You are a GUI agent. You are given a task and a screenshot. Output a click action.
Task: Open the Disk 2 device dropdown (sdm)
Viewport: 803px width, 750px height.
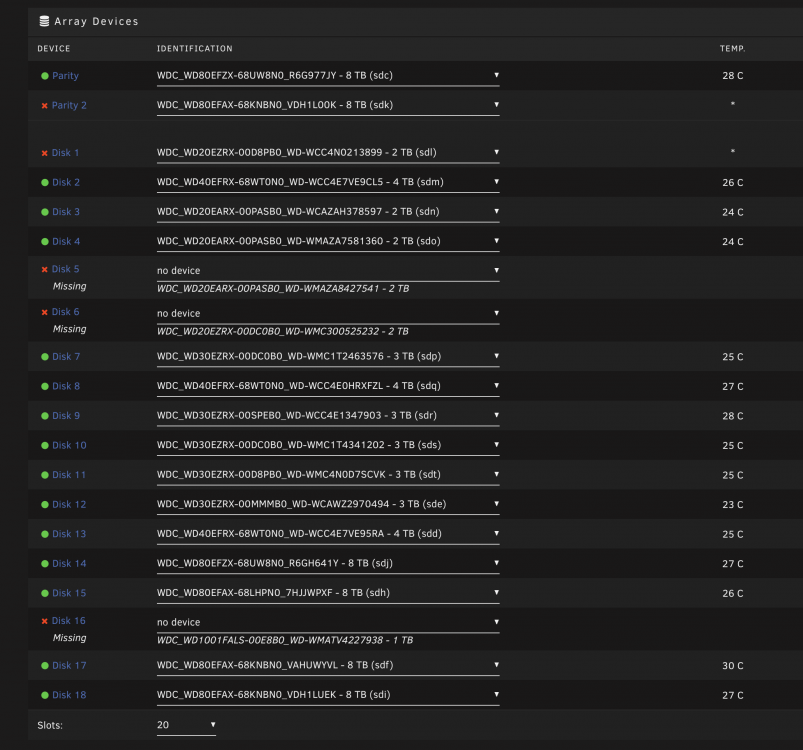(328, 182)
